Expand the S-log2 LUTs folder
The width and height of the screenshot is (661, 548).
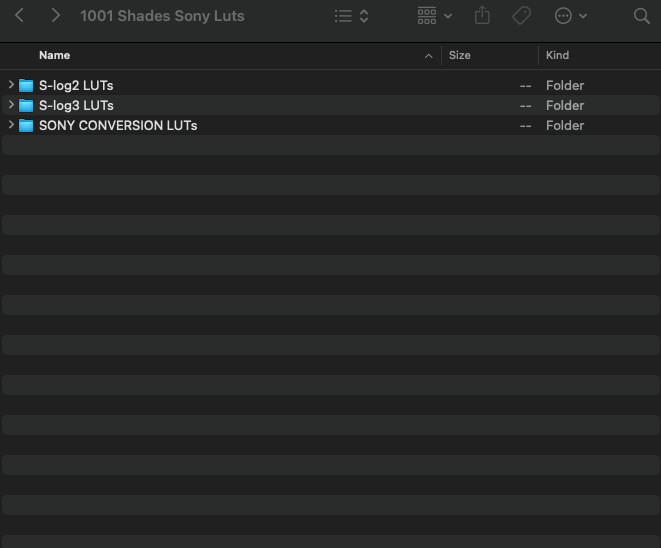click(11, 85)
